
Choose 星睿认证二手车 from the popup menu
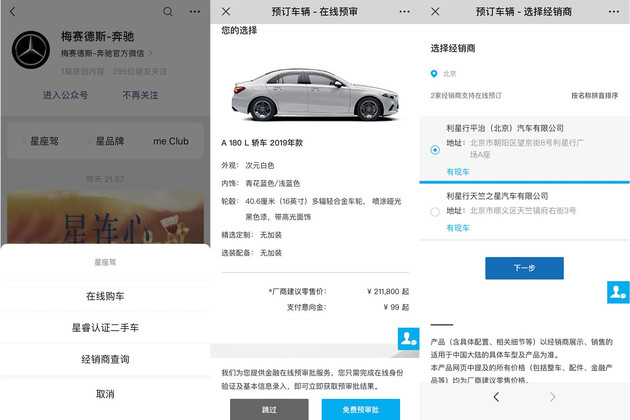click(x=105, y=328)
